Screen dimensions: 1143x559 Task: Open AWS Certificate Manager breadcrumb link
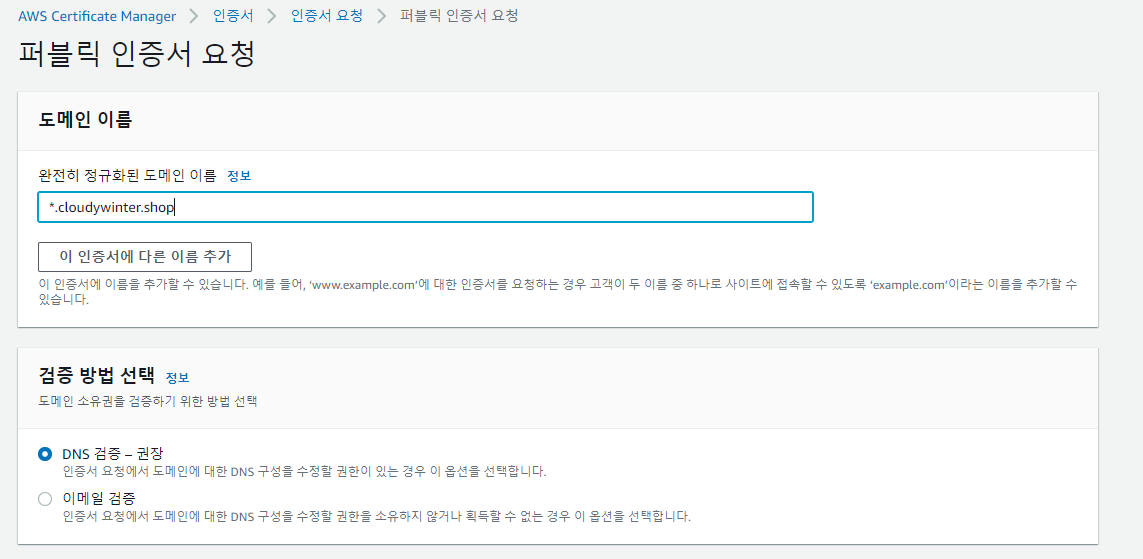pyautogui.click(x=97, y=16)
